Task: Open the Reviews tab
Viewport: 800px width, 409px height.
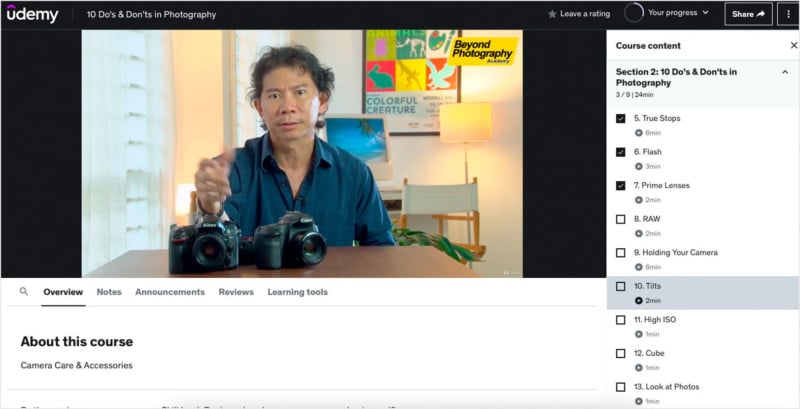Action: click(x=236, y=292)
